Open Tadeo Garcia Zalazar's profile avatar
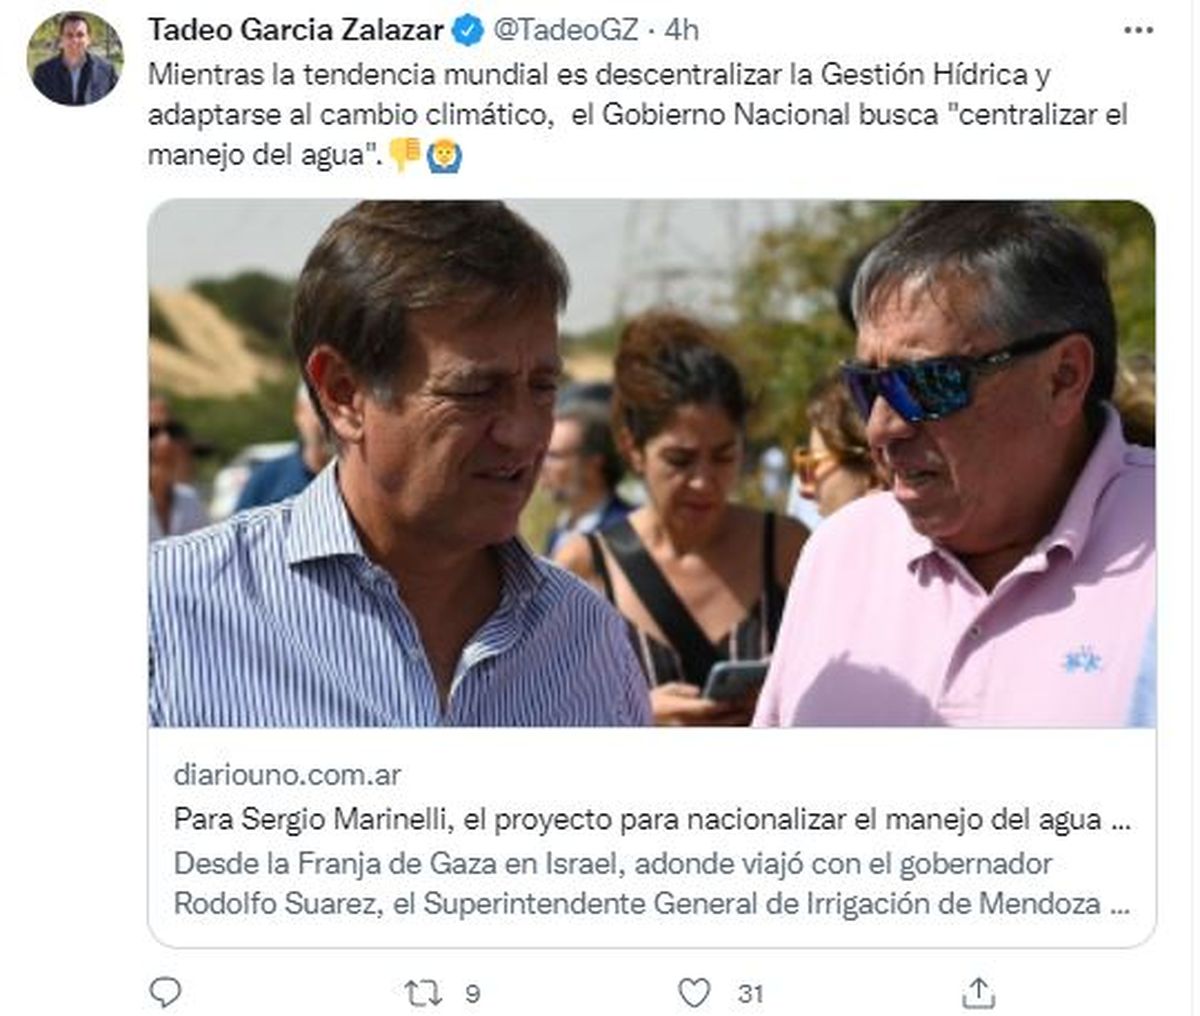This screenshot has width=1200, height=1016. pos(75,59)
